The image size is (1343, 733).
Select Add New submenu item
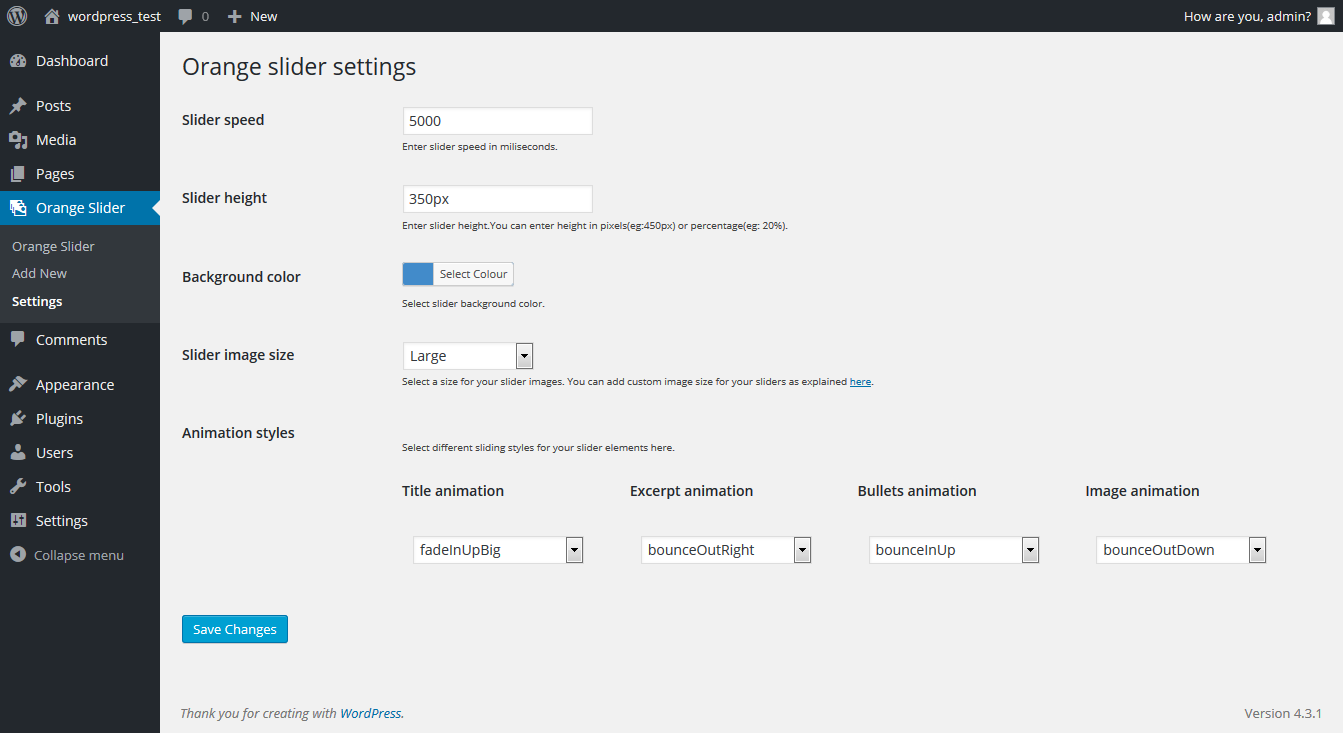point(40,273)
